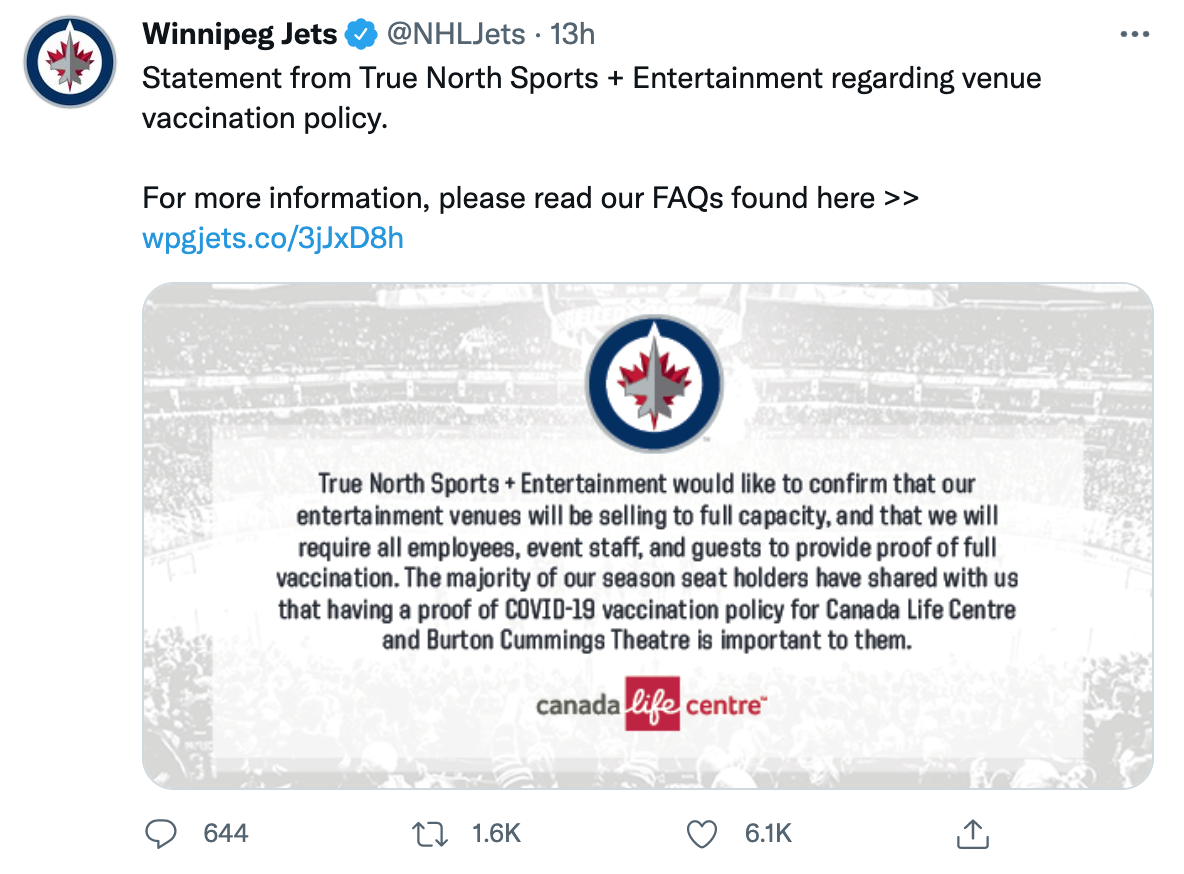Open the three-dot more options menu
Viewport: 1184px width, 874px height.
point(1134,34)
